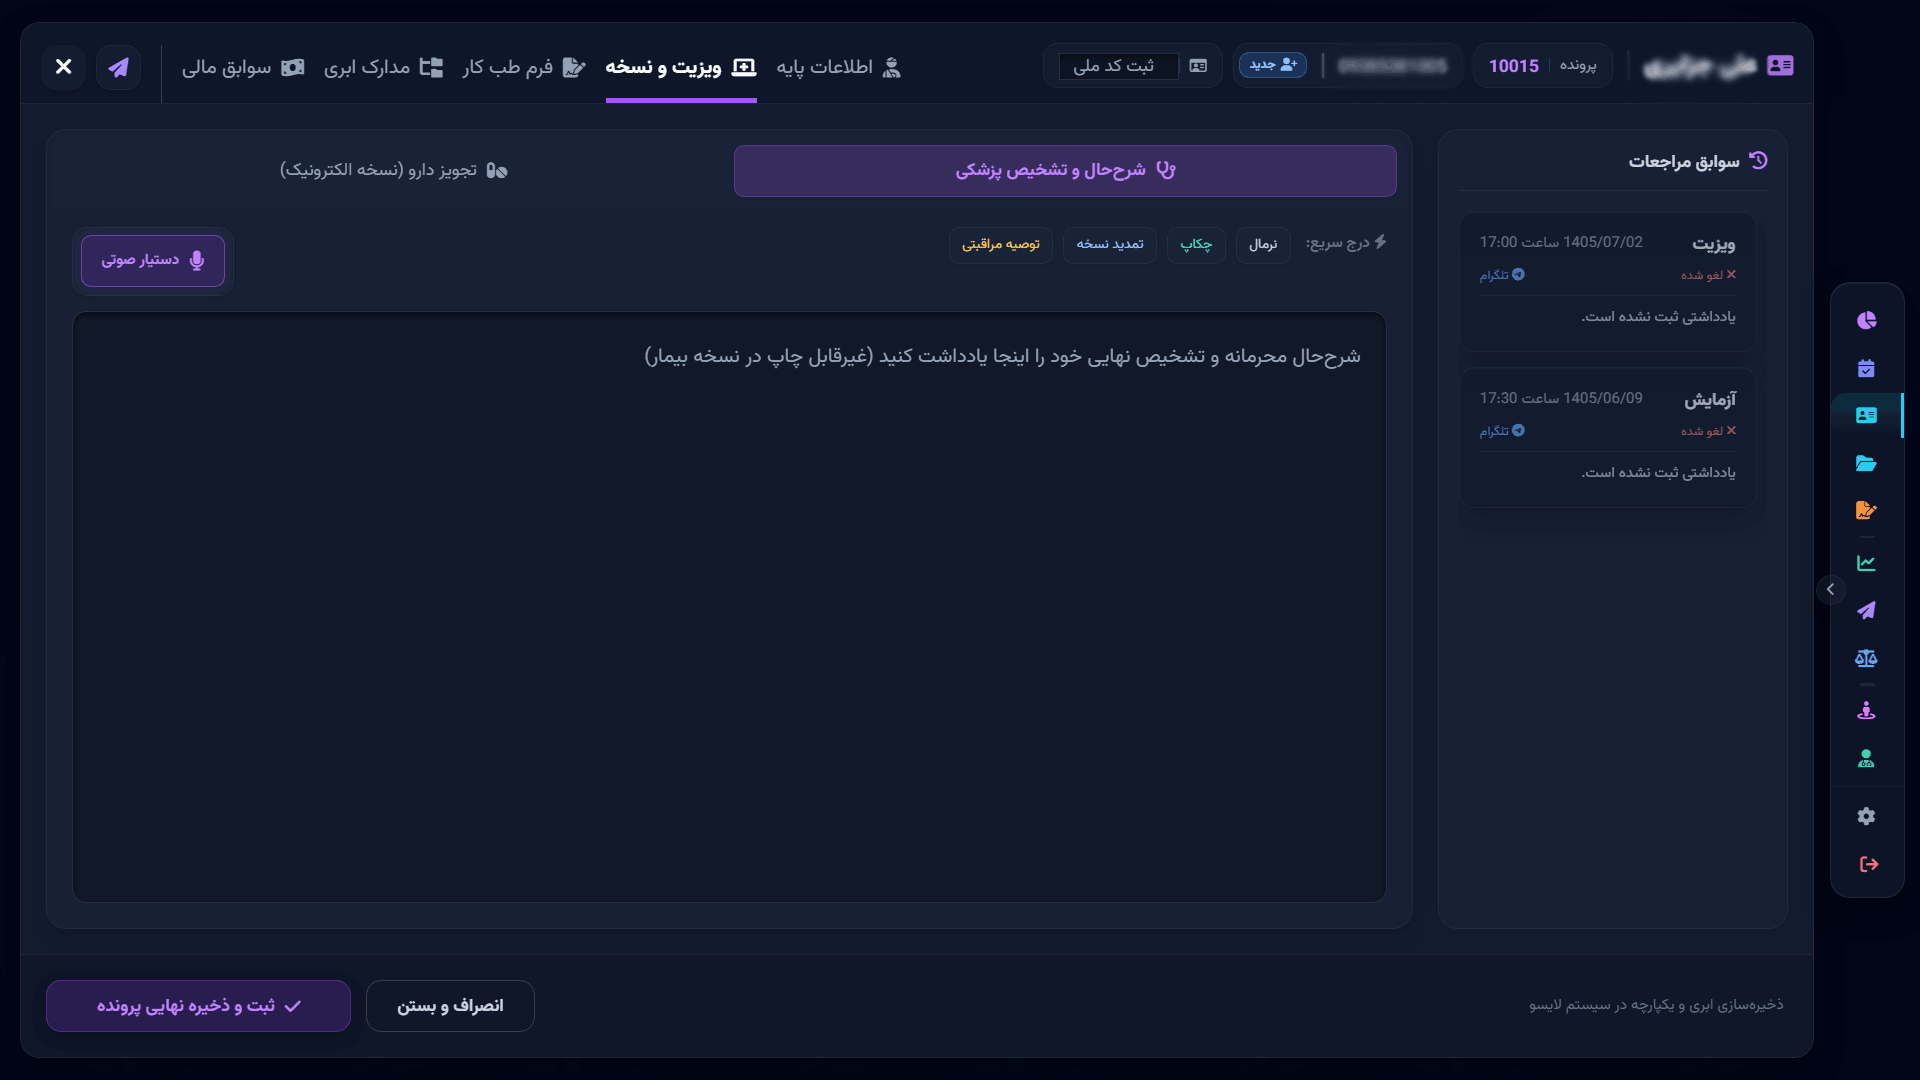1920x1080 pixels.
Task: Click the paper plane send button in header
Action: (x=118, y=67)
